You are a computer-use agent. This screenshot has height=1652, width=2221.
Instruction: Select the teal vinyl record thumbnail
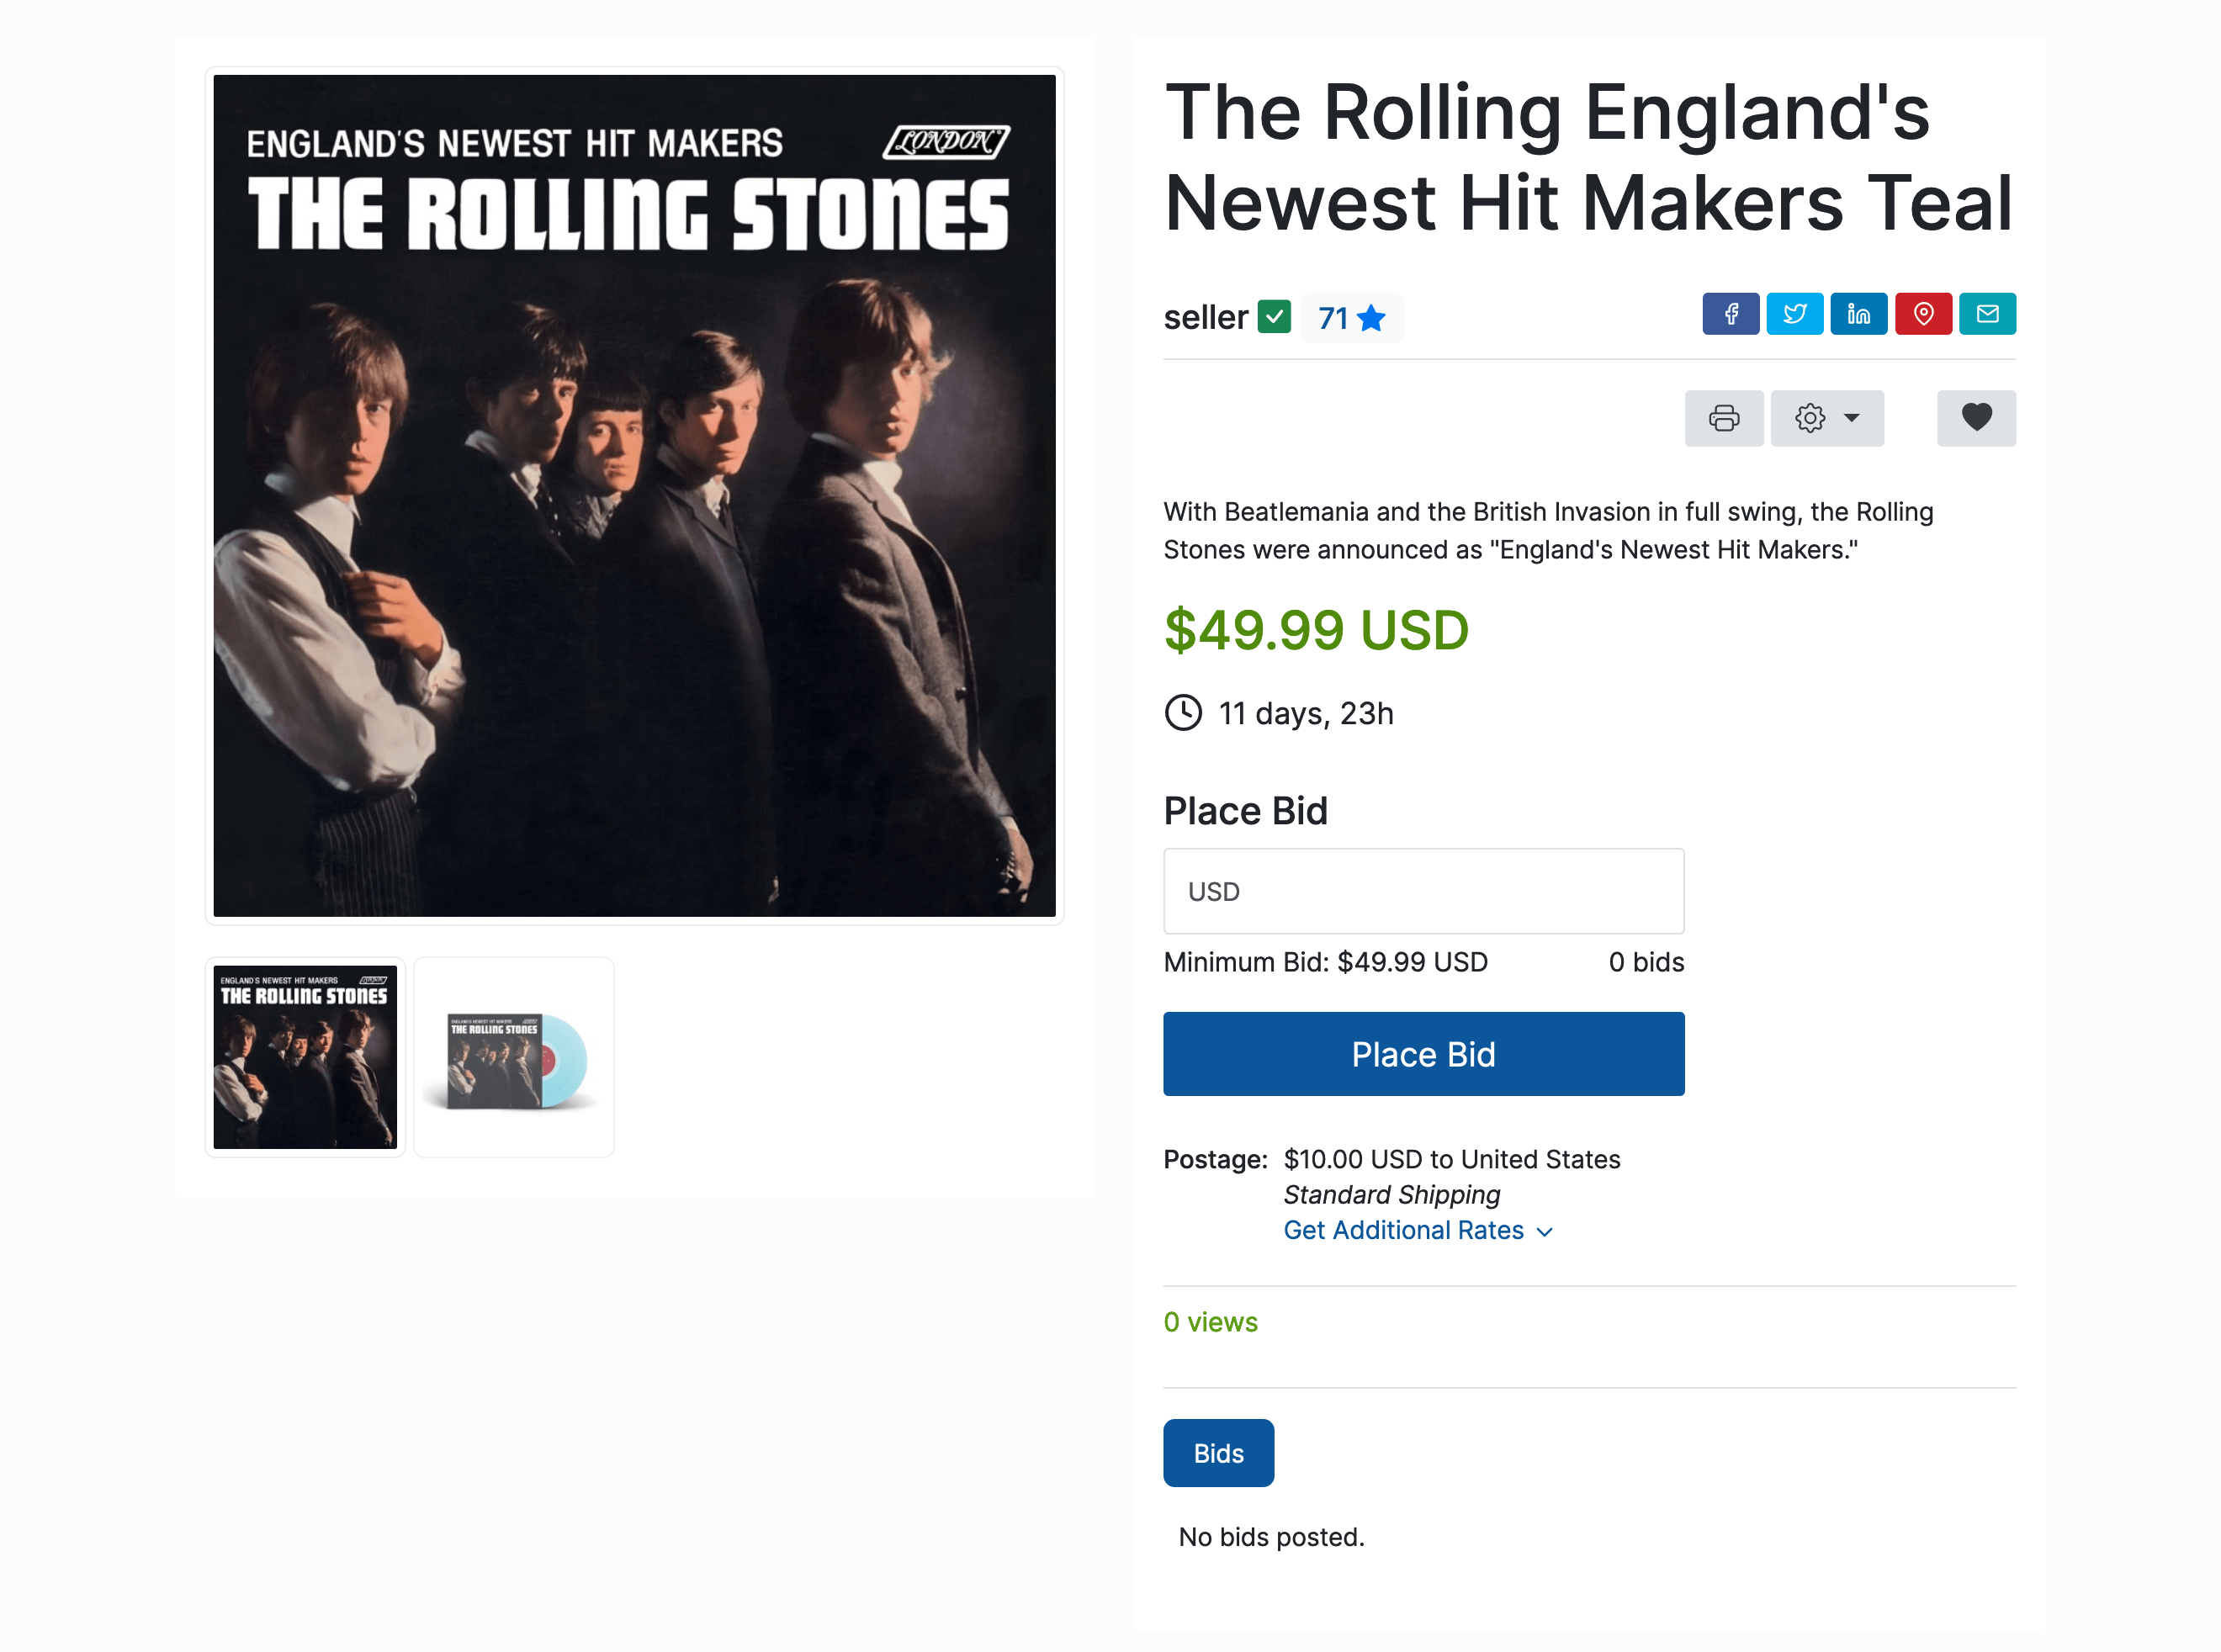coord(514,1057)
